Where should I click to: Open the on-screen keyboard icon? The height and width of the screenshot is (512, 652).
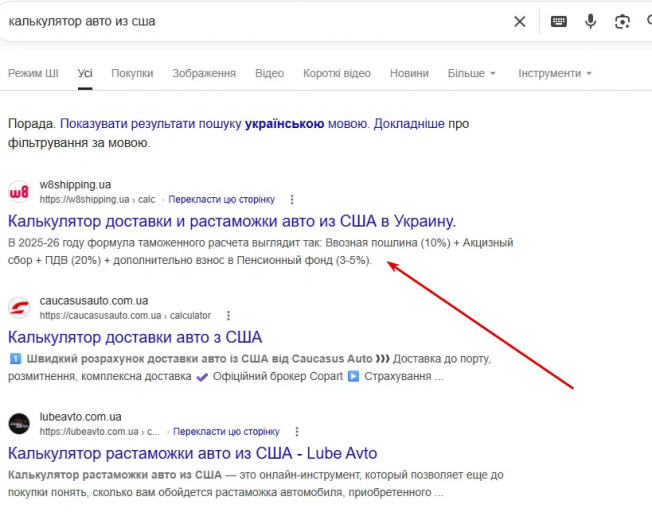(558, 21)
